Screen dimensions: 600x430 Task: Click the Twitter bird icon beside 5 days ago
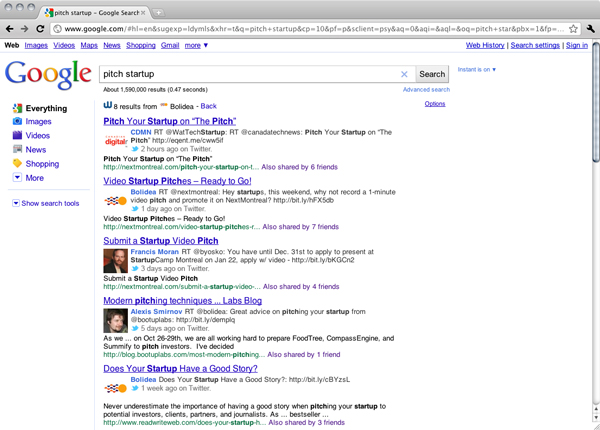[x=135, y=328]
